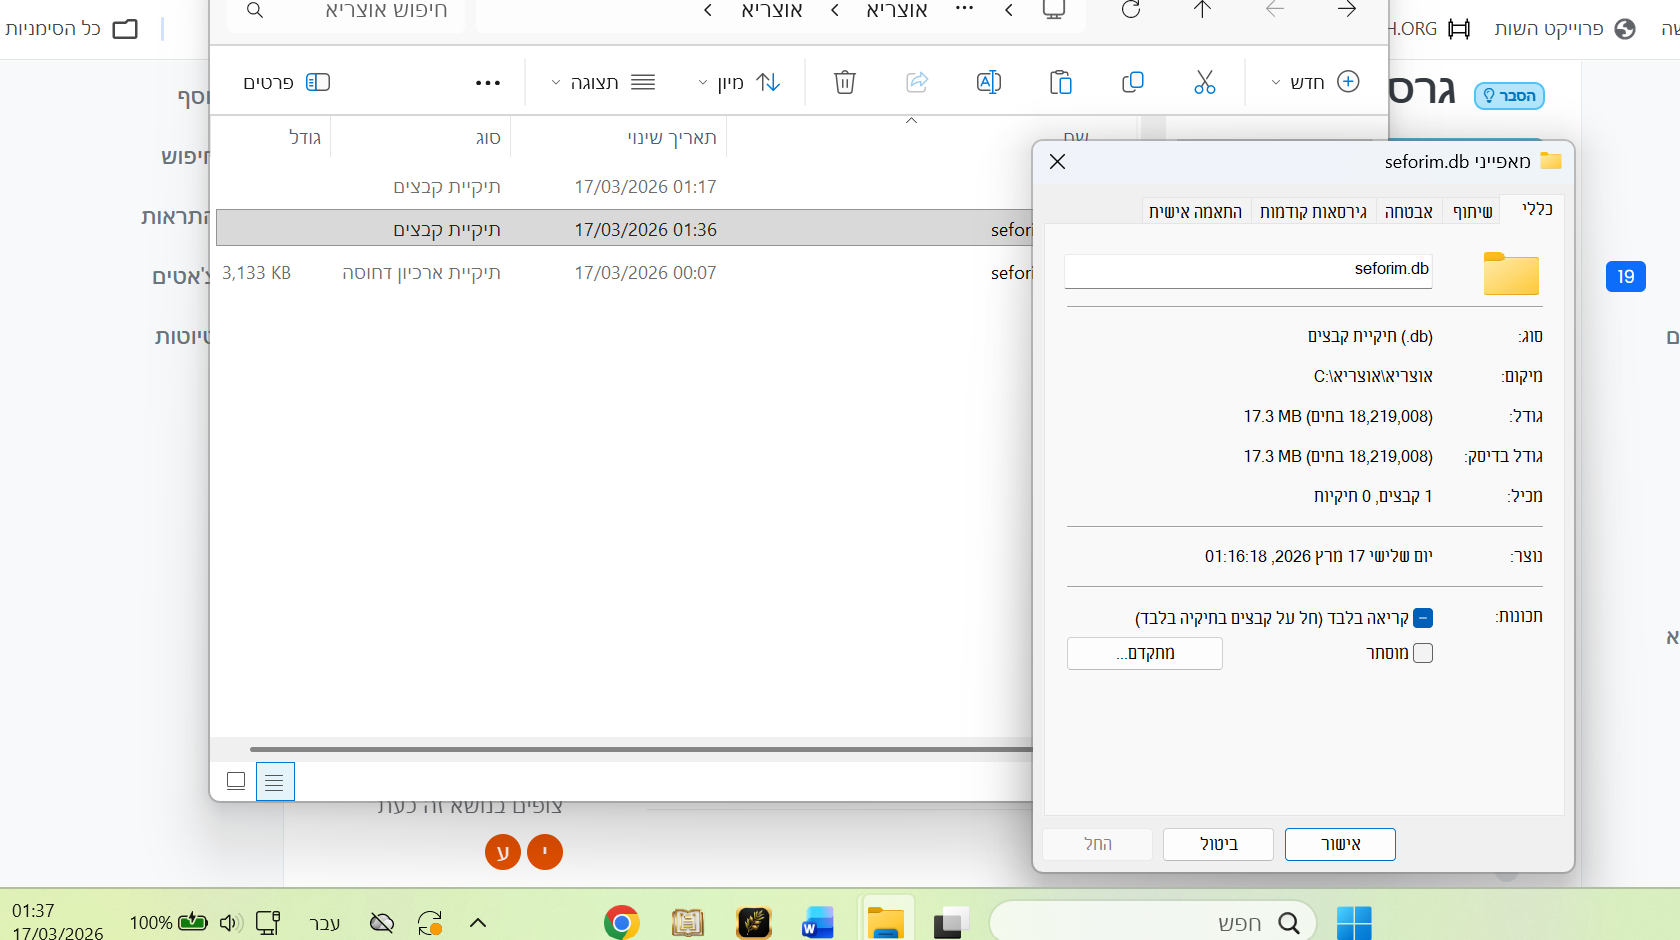The height and width of the screenshot is (940, 1680).
Task: Open the All Bookmarks (כל הסימניות) folder
Action: click(x=71, y=28)
